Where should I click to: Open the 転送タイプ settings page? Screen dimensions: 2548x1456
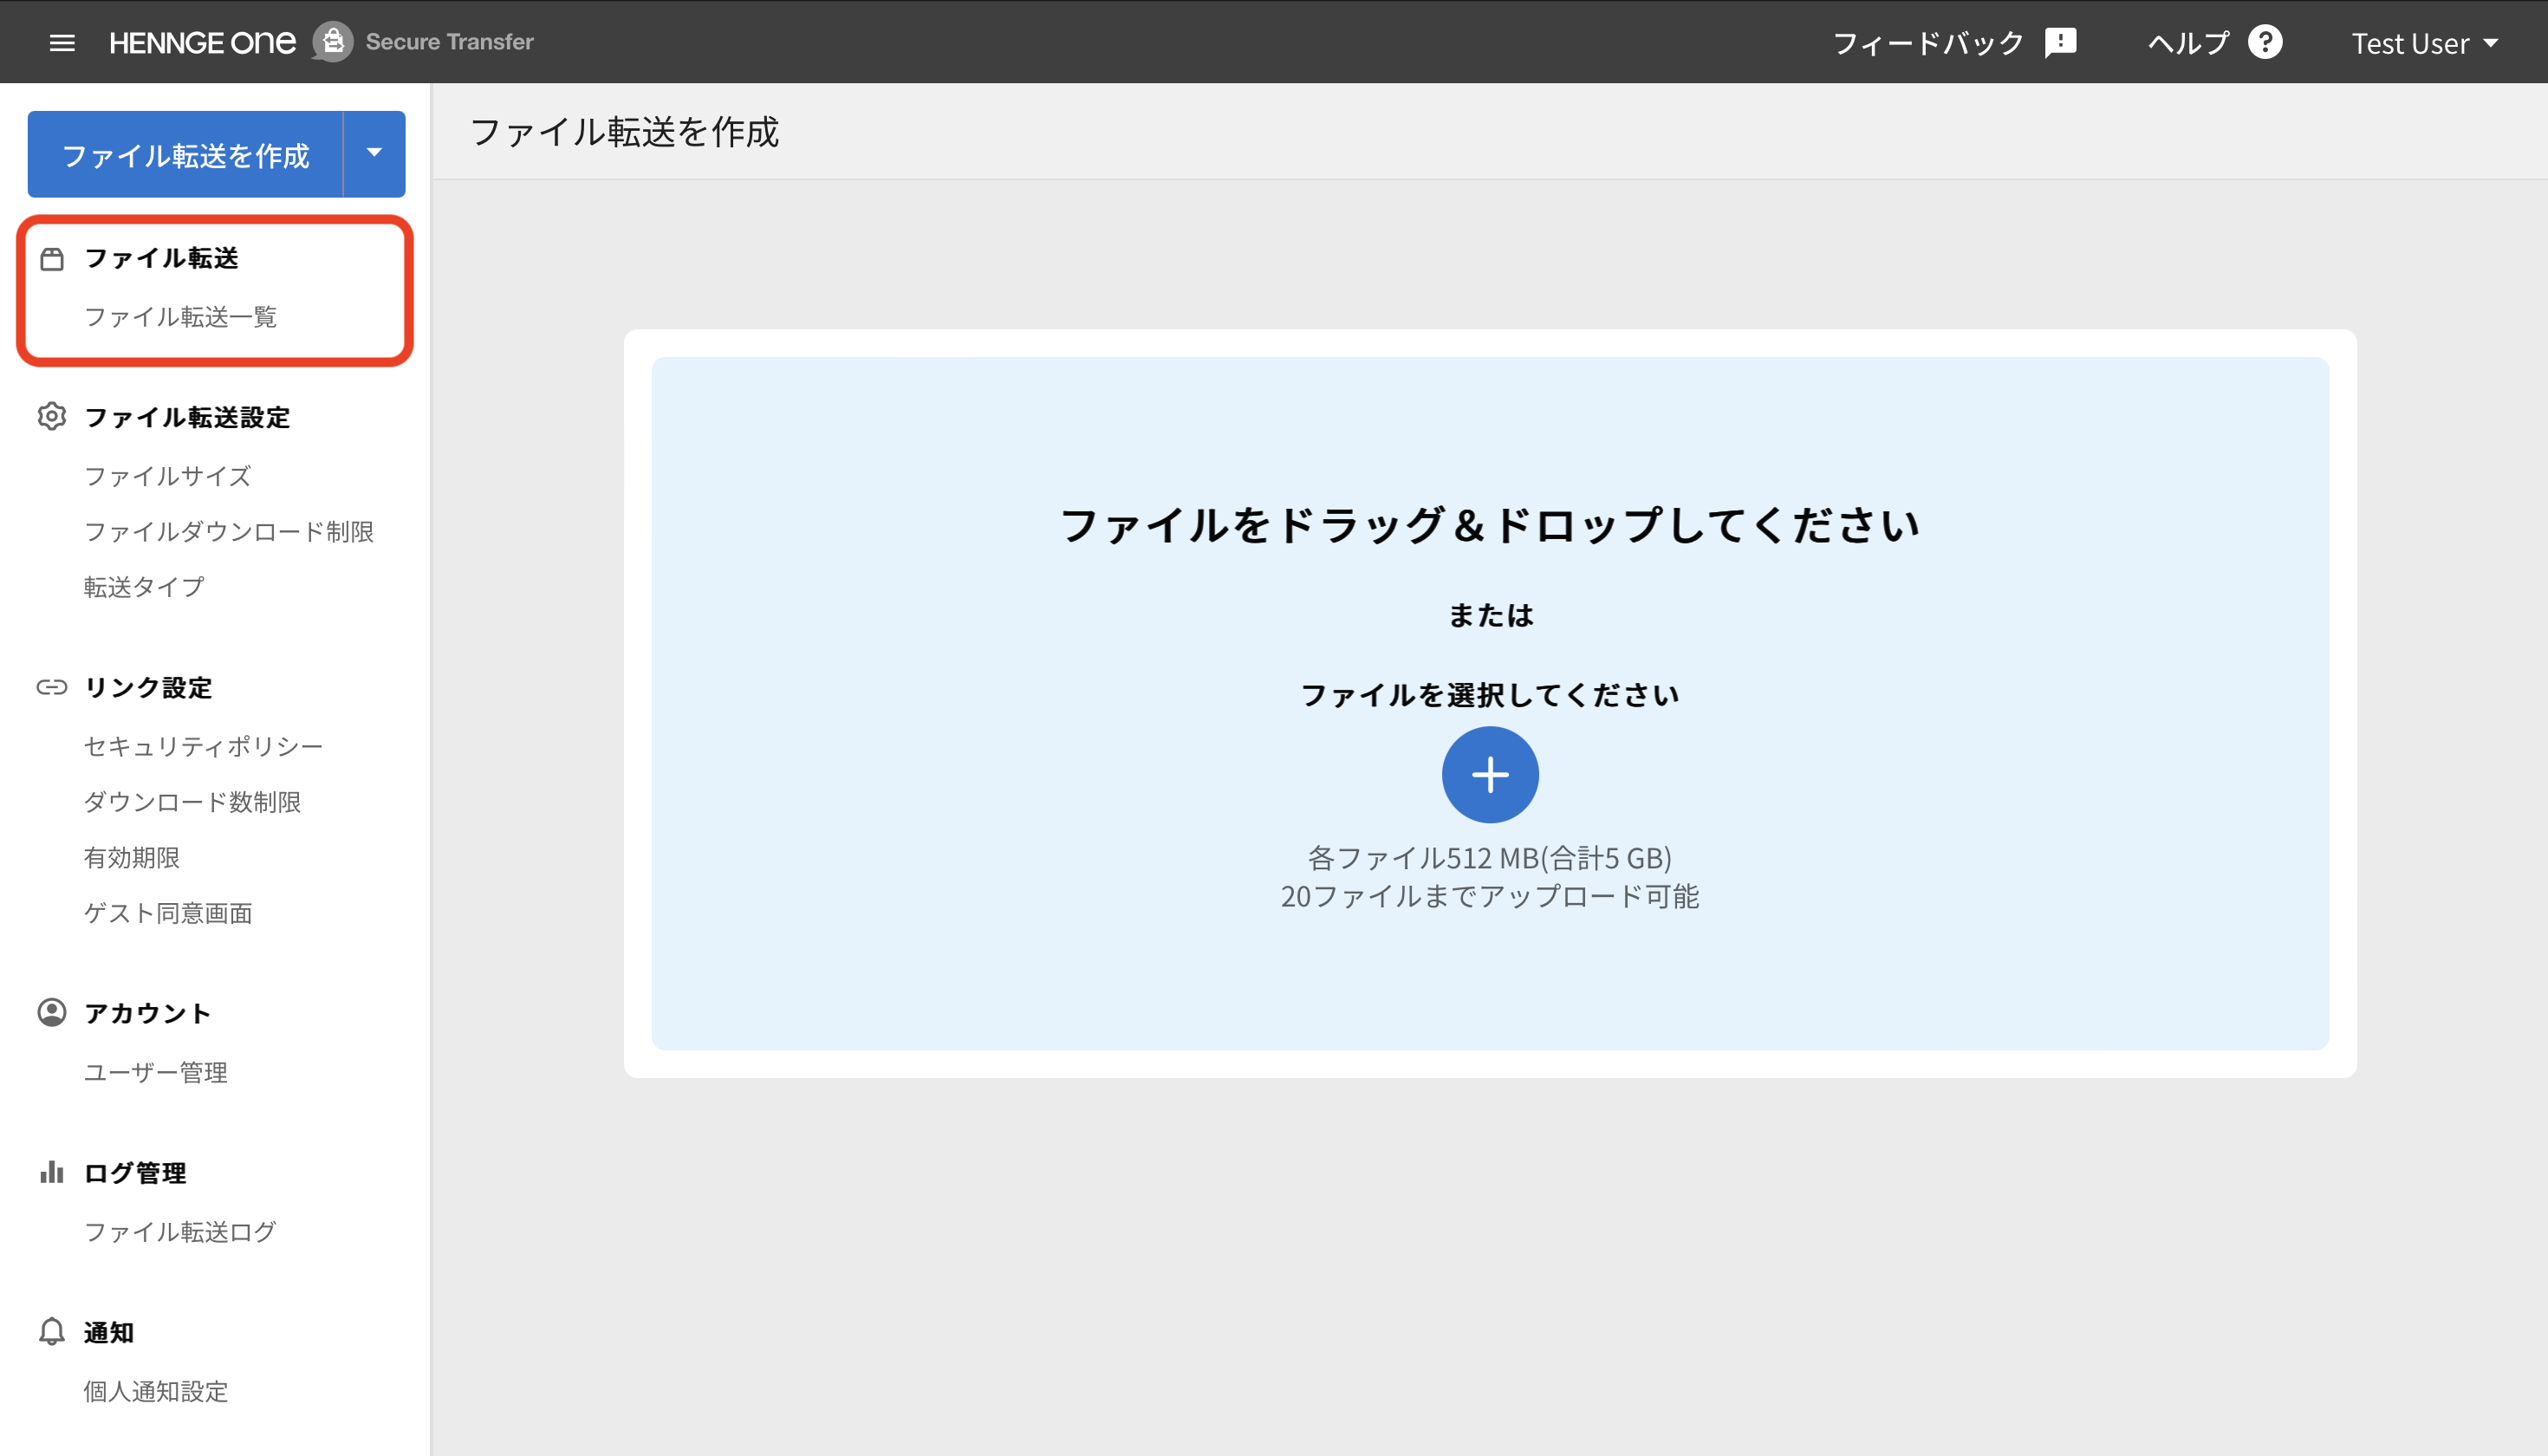click(144, 587)
